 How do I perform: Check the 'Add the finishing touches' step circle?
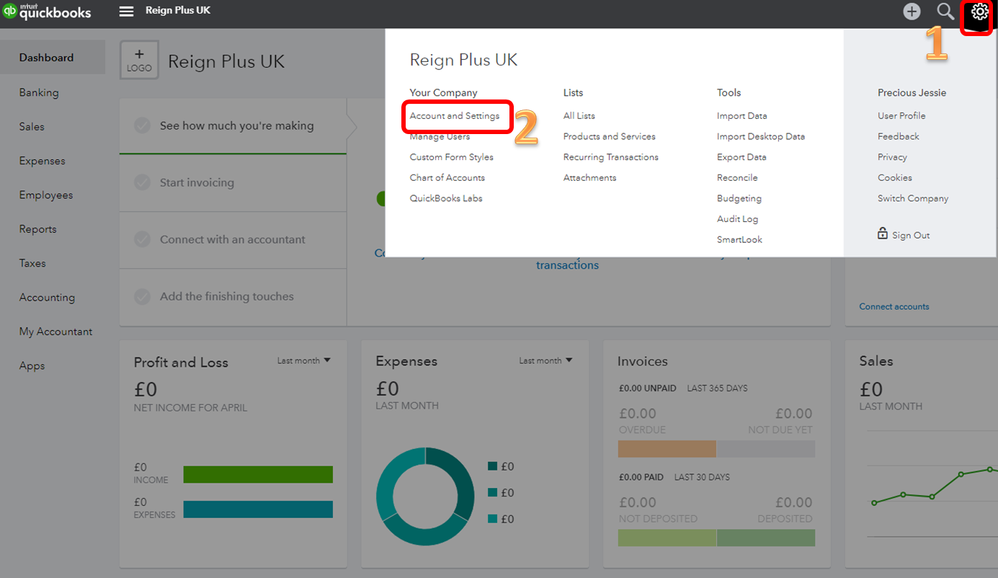(x=143, y=297)
